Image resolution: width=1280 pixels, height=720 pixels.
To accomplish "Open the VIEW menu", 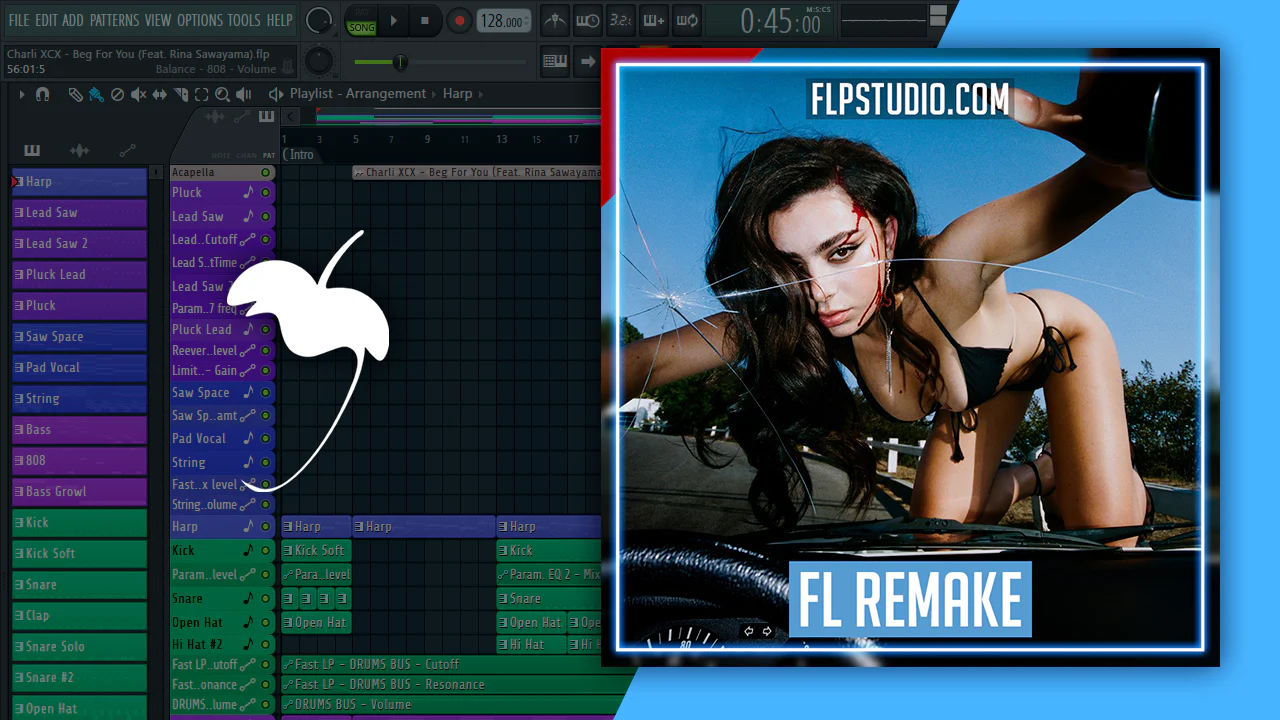I will [x=158, y=20].
